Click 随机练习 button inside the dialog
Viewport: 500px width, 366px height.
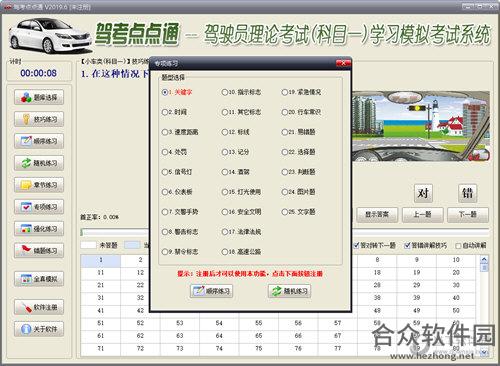tap(289, 291)
